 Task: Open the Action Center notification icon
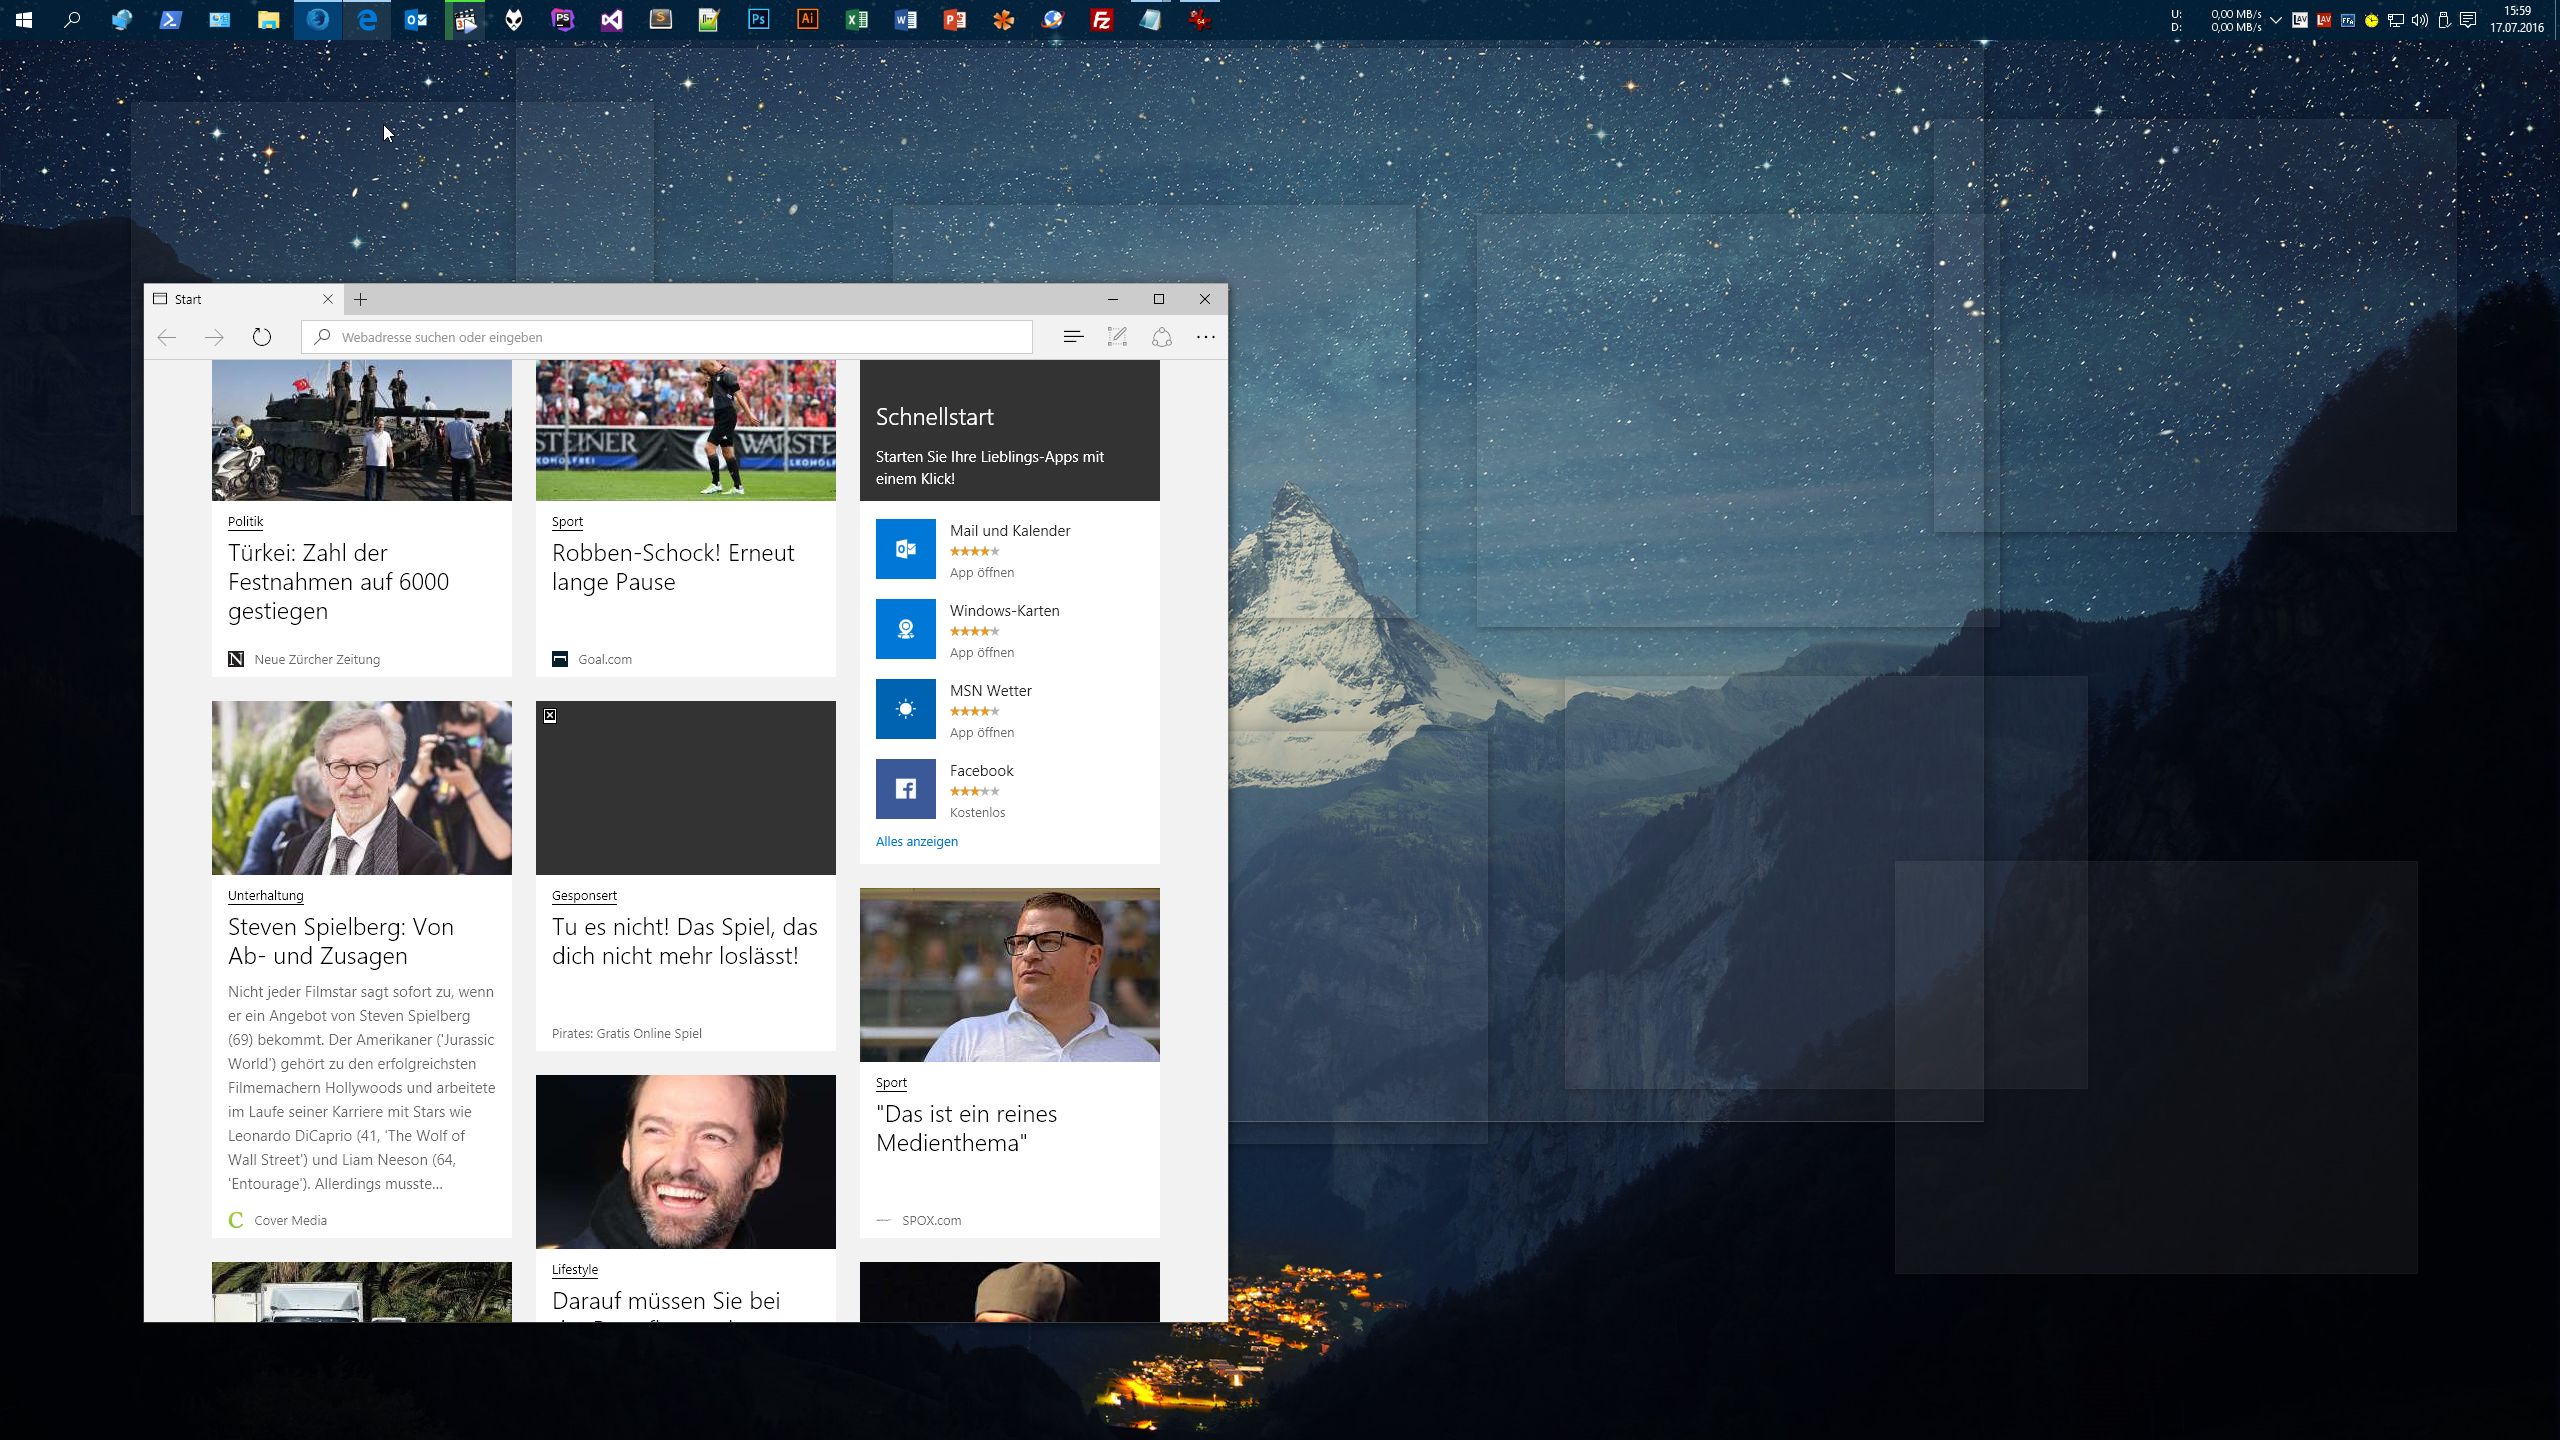click(2467, 20)
